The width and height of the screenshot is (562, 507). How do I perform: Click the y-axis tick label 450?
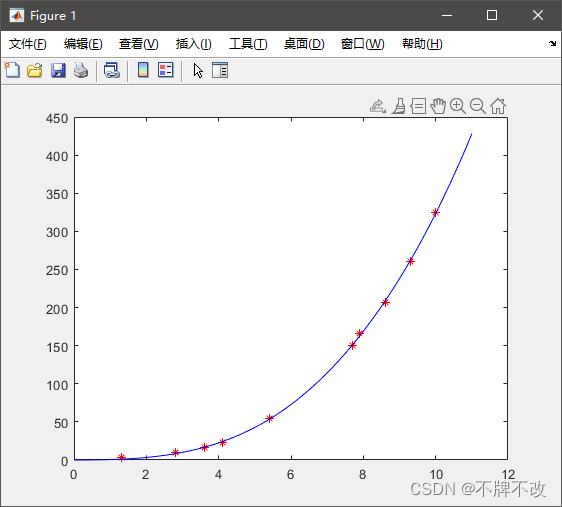point(57,119)
